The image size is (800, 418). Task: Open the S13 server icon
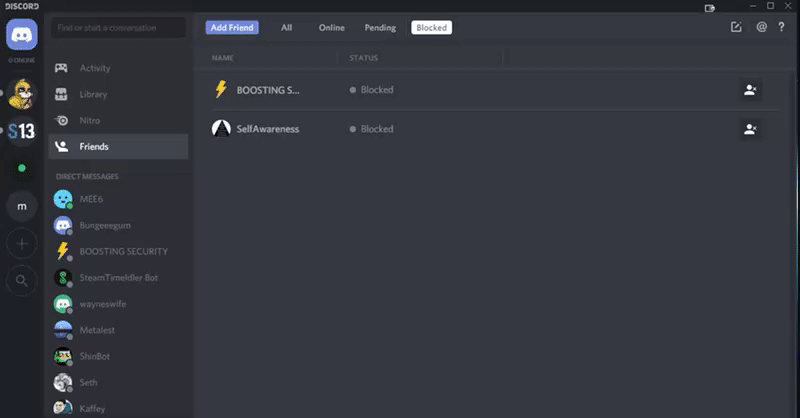[x=22, y=131]
